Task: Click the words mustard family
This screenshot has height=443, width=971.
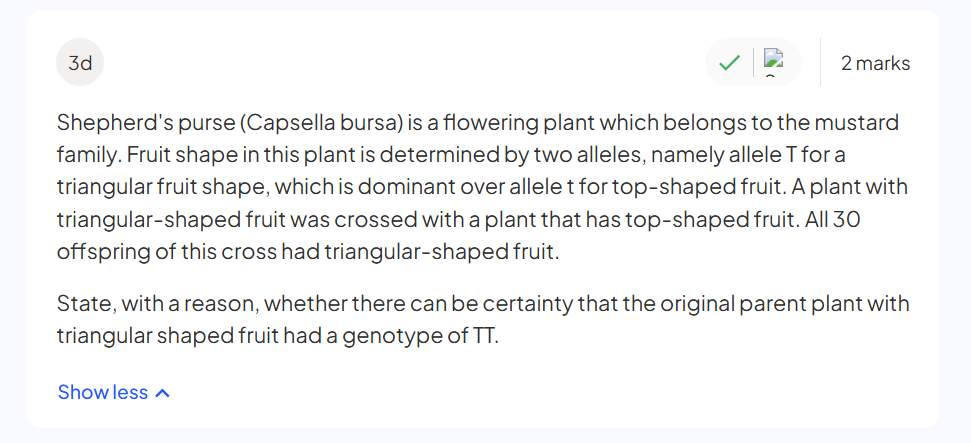Action: coord(477,139)
